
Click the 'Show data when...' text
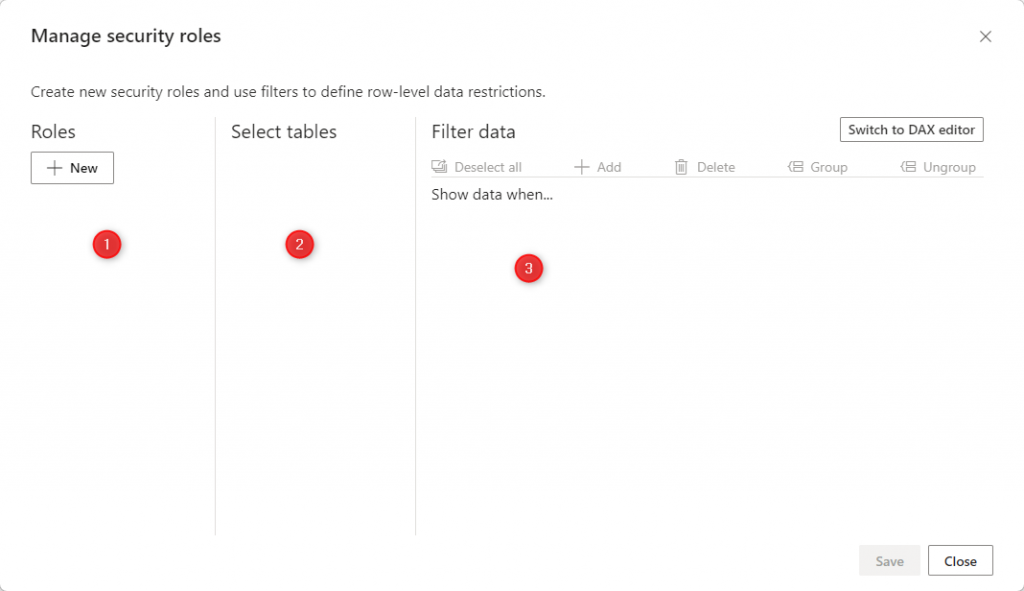click(492, 194)
